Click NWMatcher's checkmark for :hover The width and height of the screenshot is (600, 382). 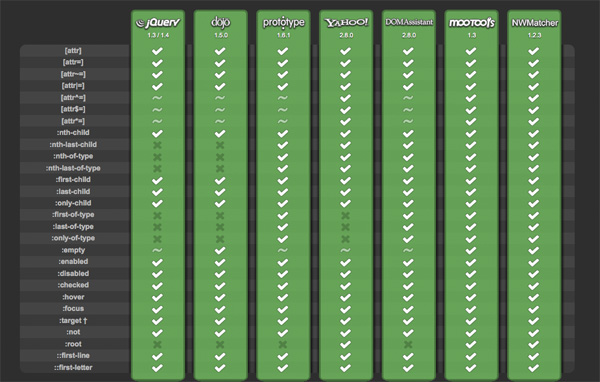(x=533, y=297)
